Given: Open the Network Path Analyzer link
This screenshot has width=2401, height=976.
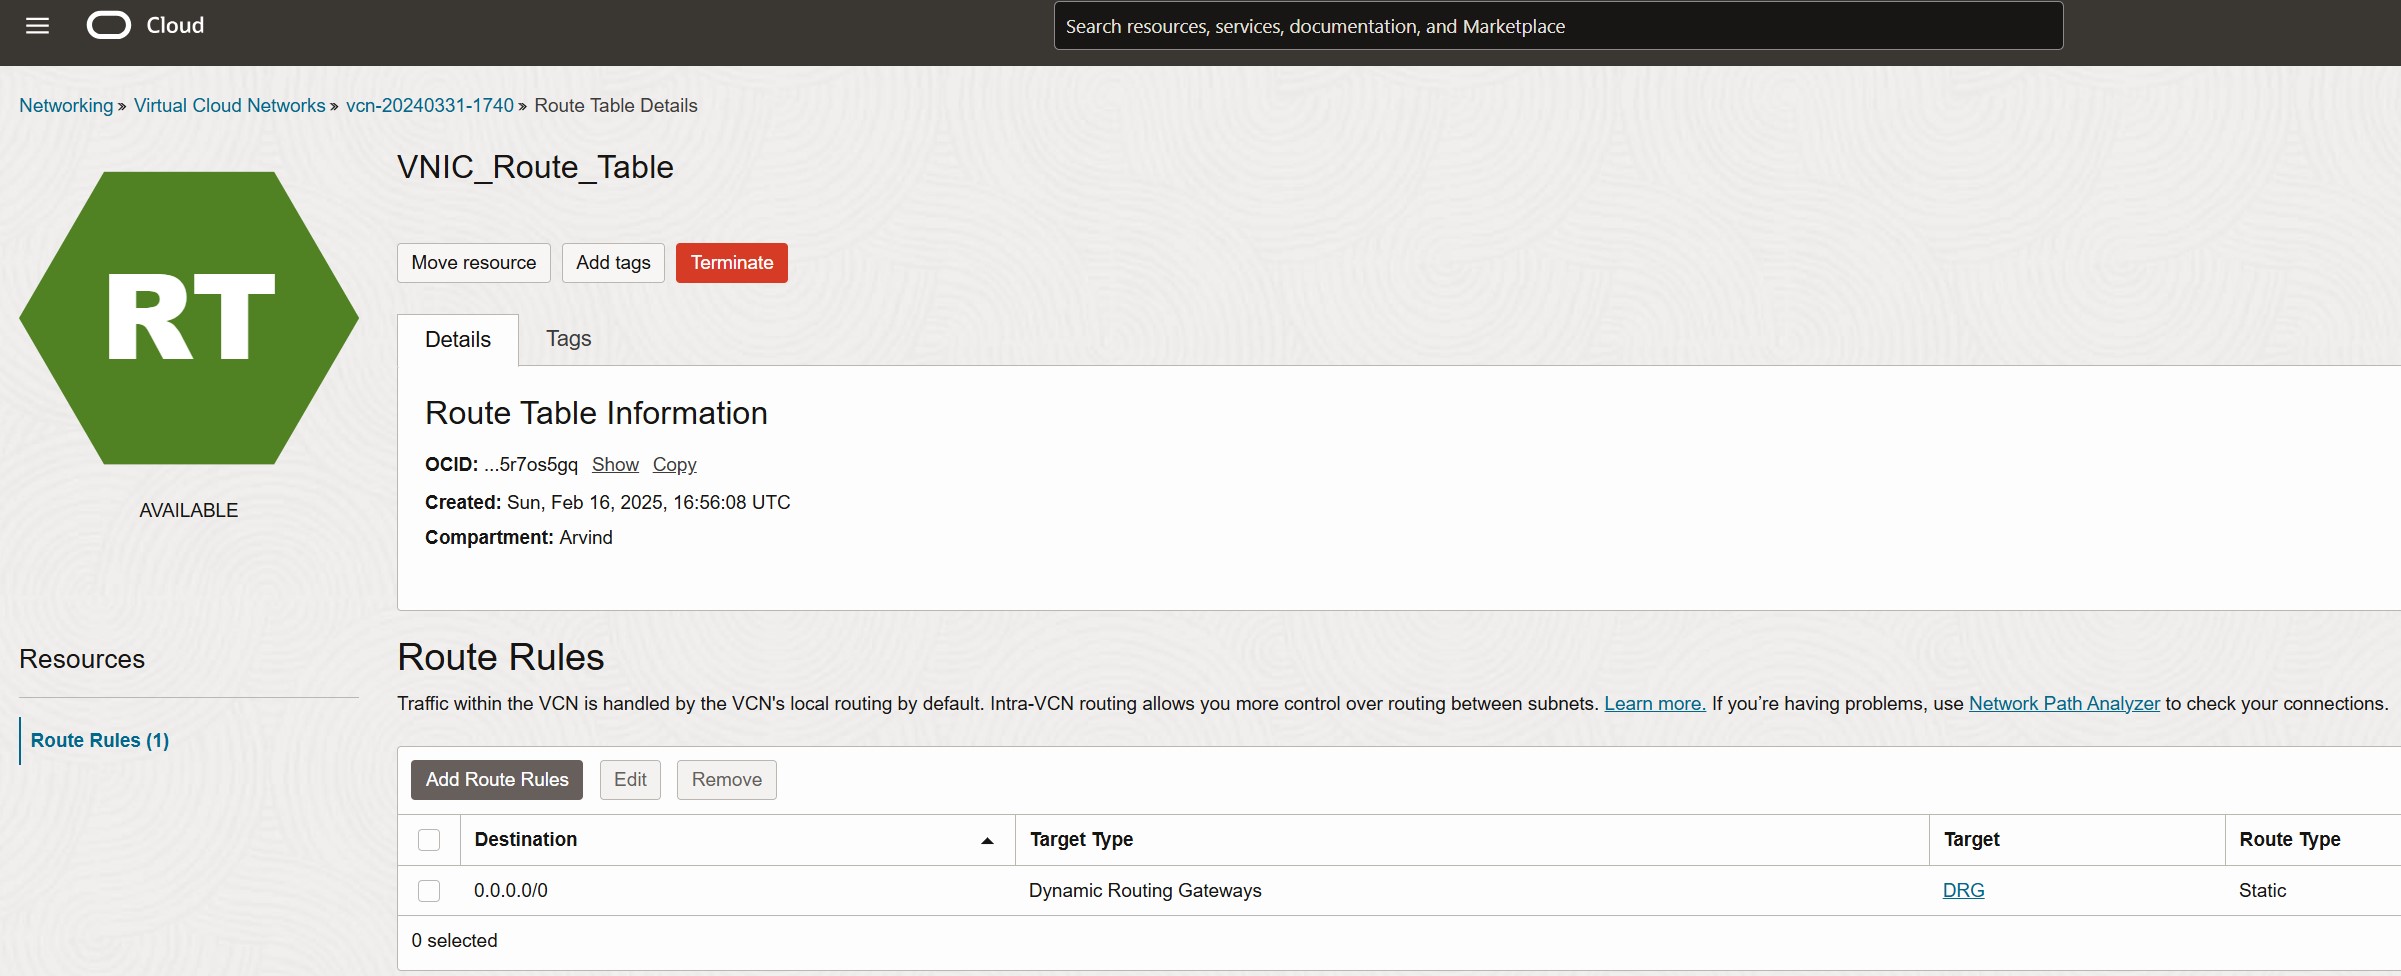Looking at the screenshot, I should click(2064, 704).
